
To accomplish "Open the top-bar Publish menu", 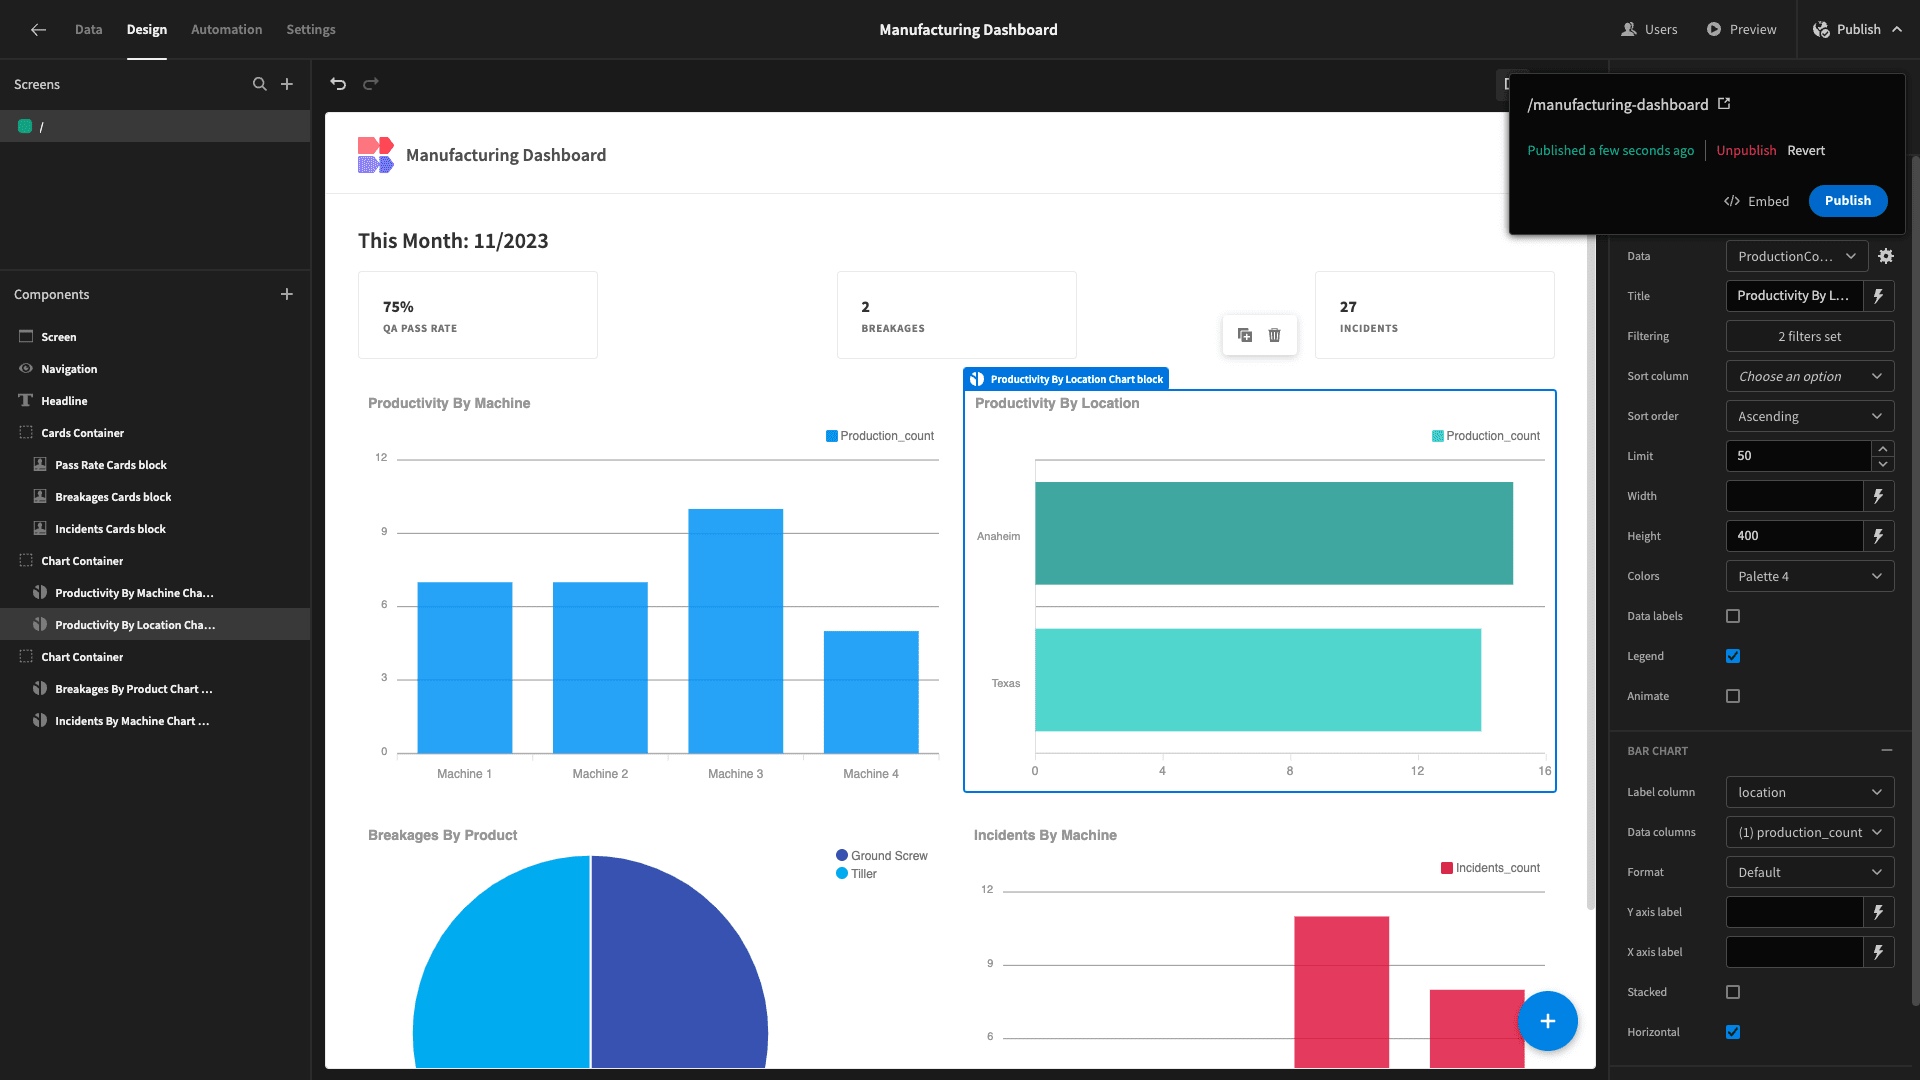I will point(1857,30).
